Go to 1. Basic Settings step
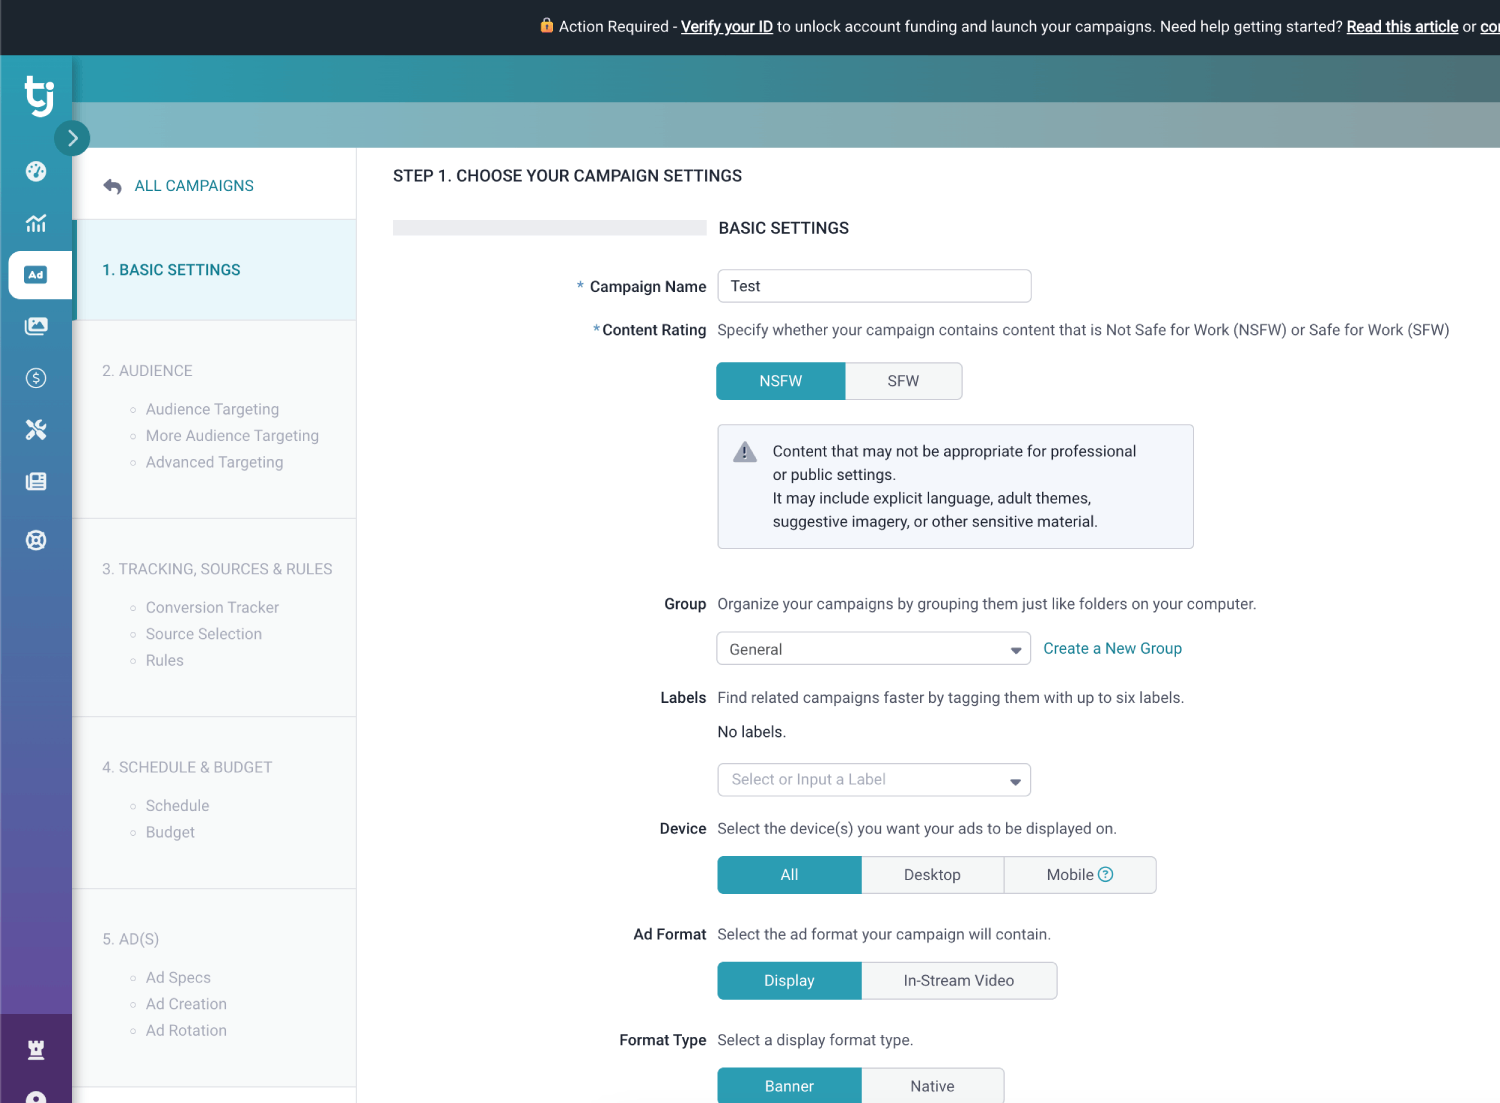The width and height of the screenshot is (1500, 1103). (x=171, y=270)
